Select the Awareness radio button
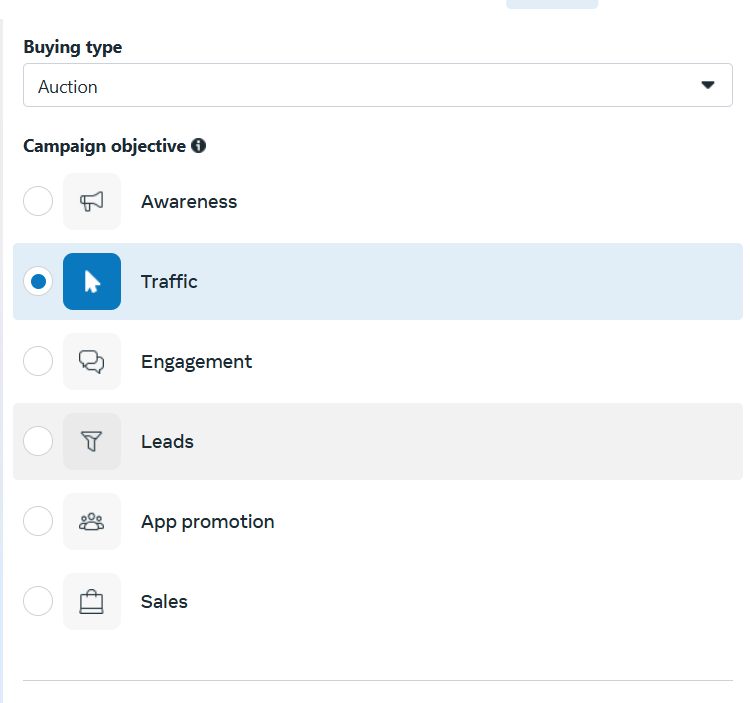The height and width of the screenshot is (703, 750). [x=38, y=202]
